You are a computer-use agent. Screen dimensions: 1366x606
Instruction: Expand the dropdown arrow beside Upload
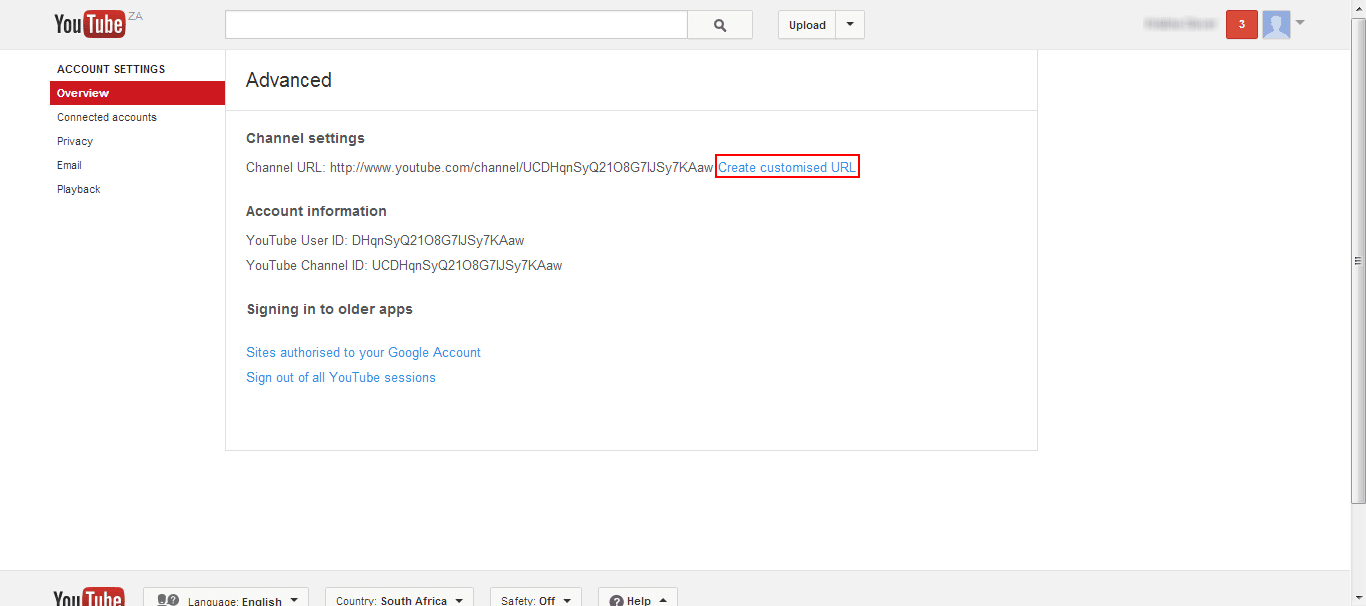tap(850, 25)
